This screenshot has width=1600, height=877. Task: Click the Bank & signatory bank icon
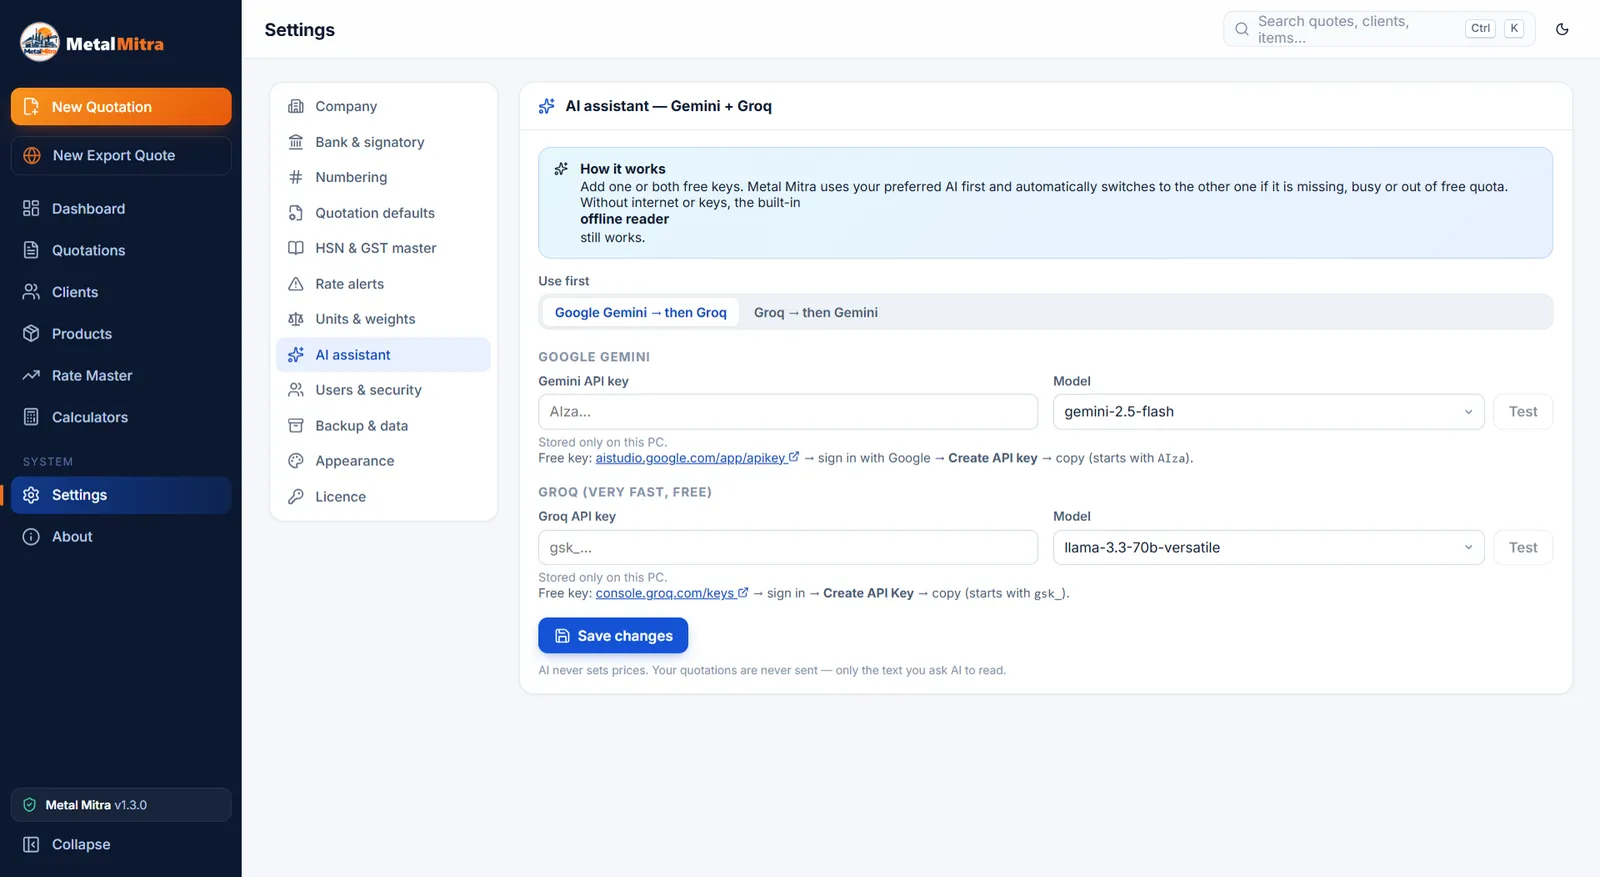pos(296,142)
